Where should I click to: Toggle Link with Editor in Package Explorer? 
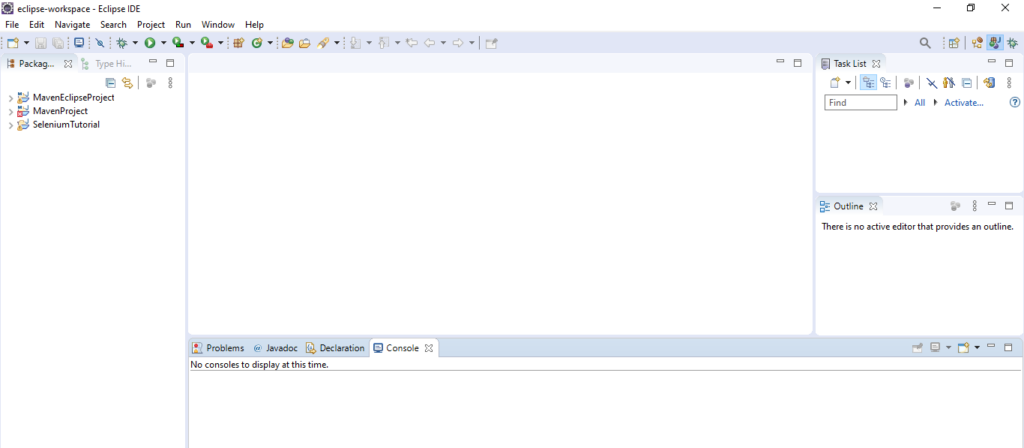tap(127, 83)
